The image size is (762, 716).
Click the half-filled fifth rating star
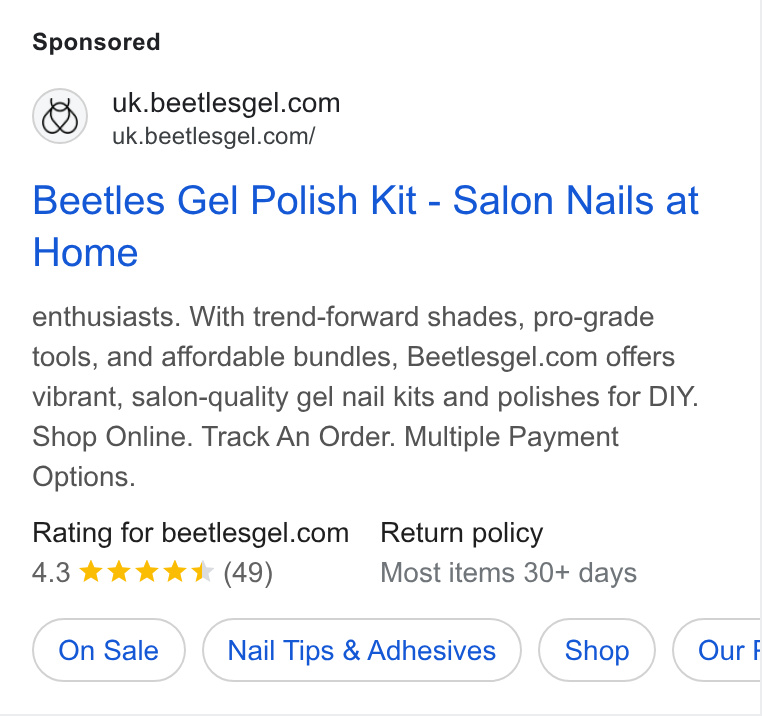(x=203, y=572)
